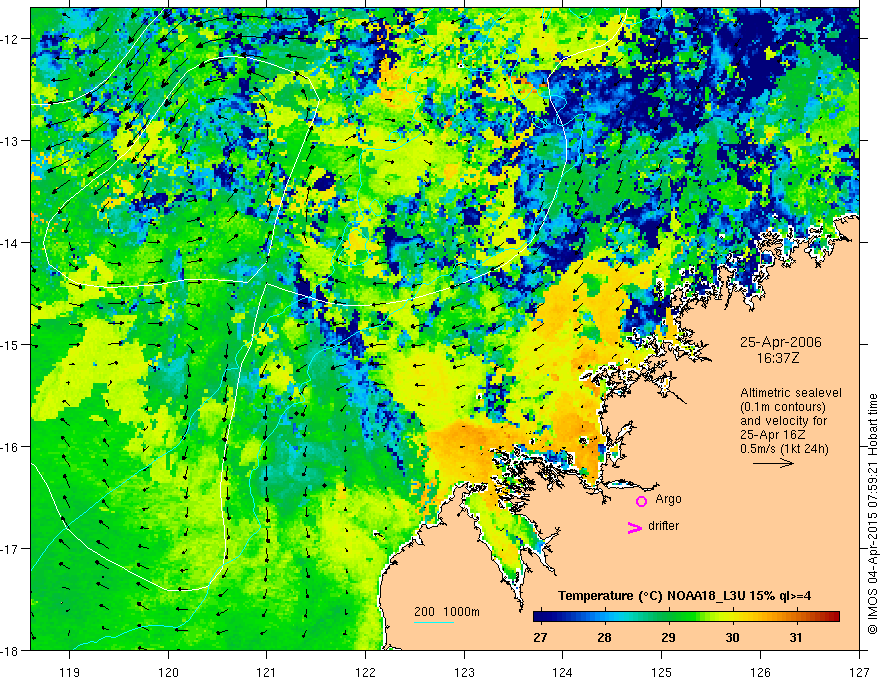Click the latitude label -16

tap(11, 447)
